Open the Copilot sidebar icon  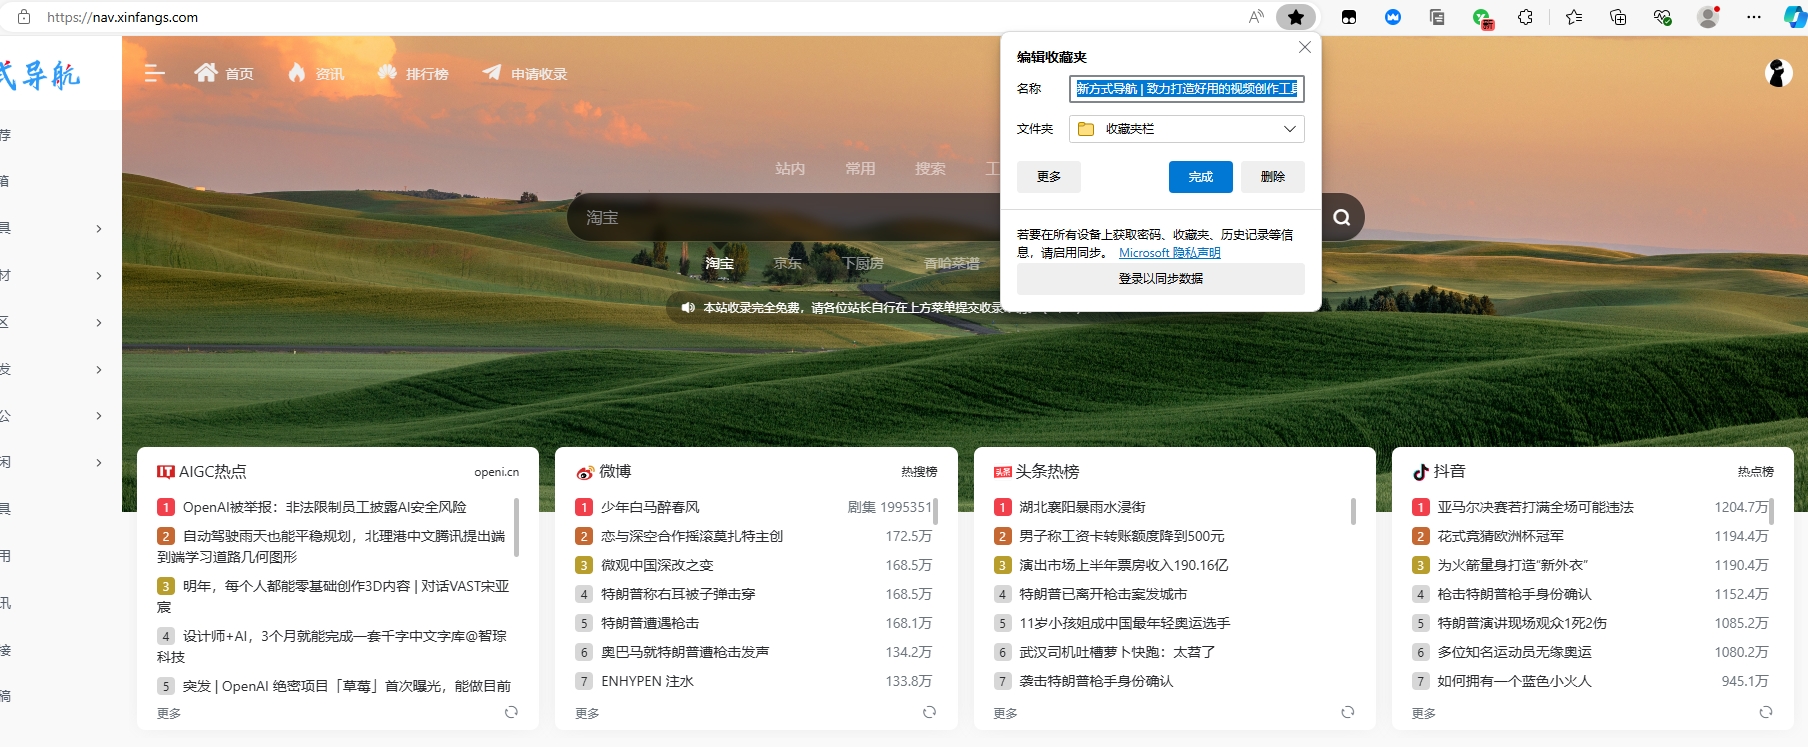(1795, 17)
